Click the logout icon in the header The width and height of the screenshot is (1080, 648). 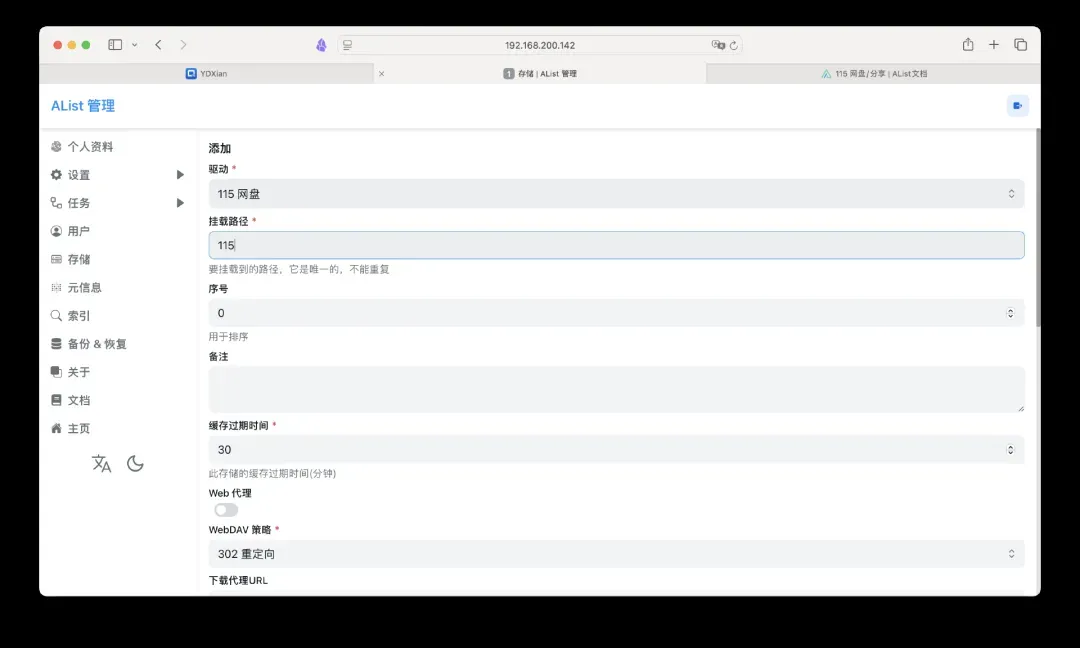1017,106
